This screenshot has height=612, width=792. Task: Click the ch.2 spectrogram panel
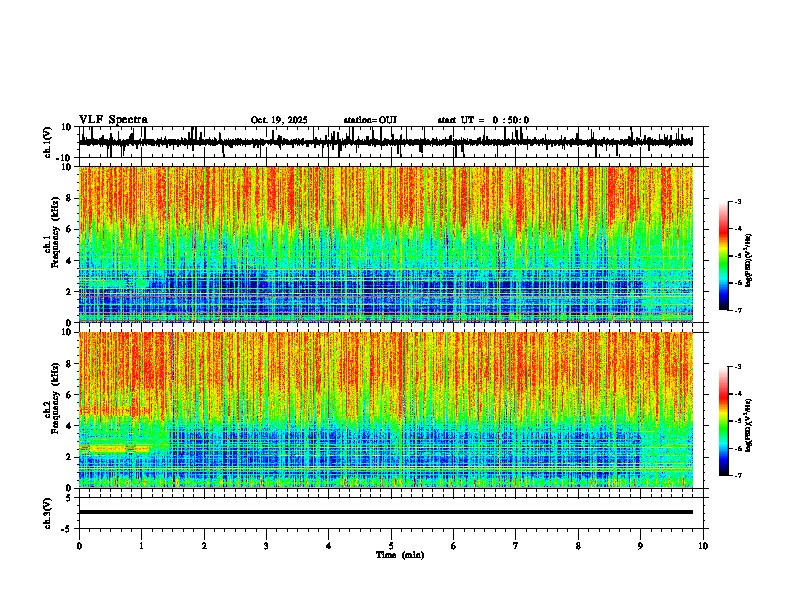pos(386,410)
